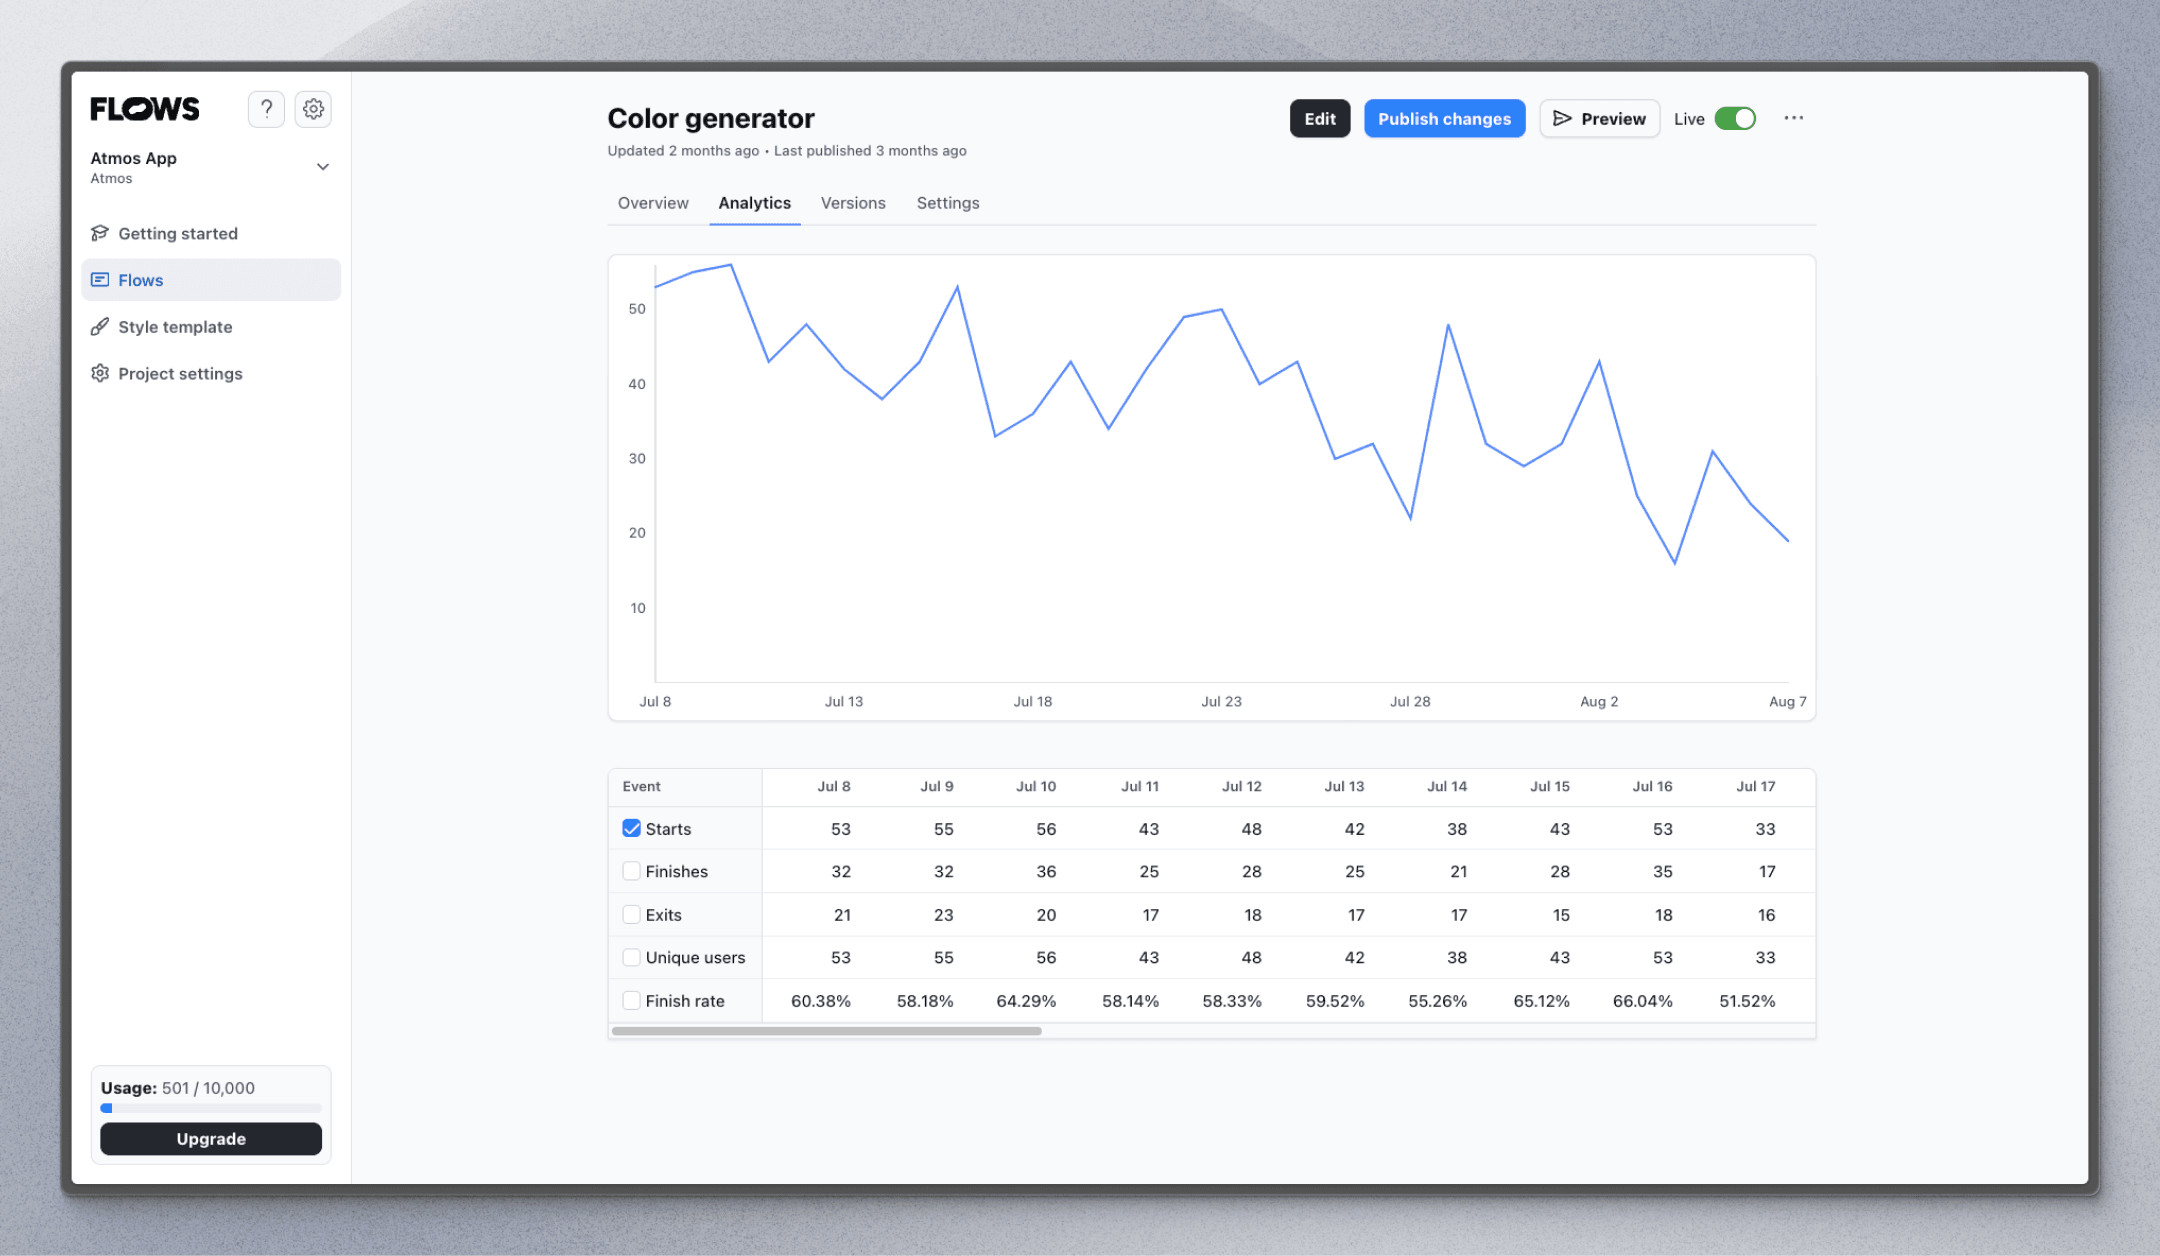
Task: Click the Publish changes button
Action: tap(1442, 118)
